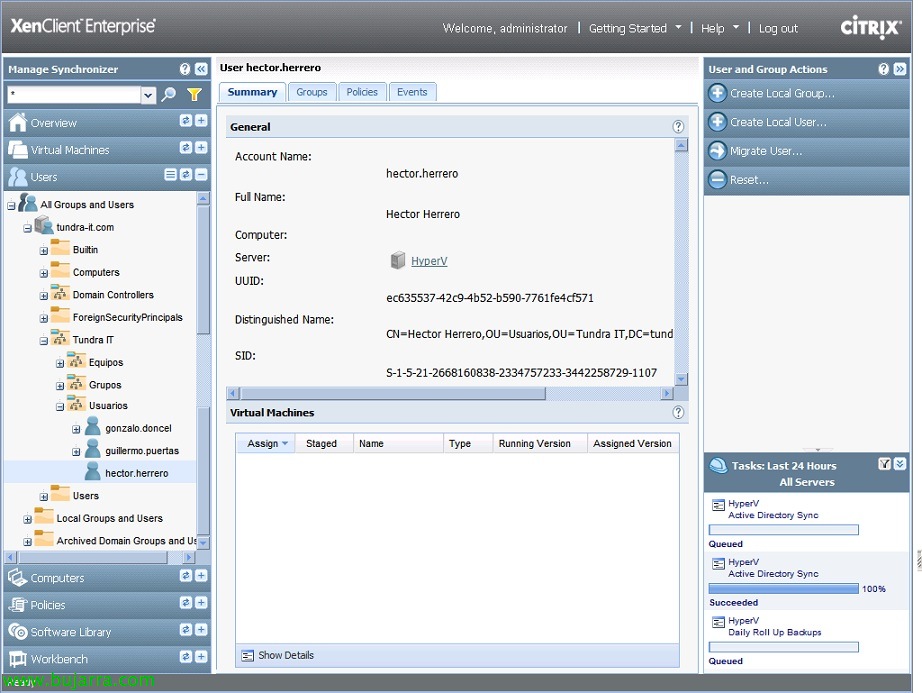
Task: Refresh the Virtual Machines section
Action: point(186,148)
